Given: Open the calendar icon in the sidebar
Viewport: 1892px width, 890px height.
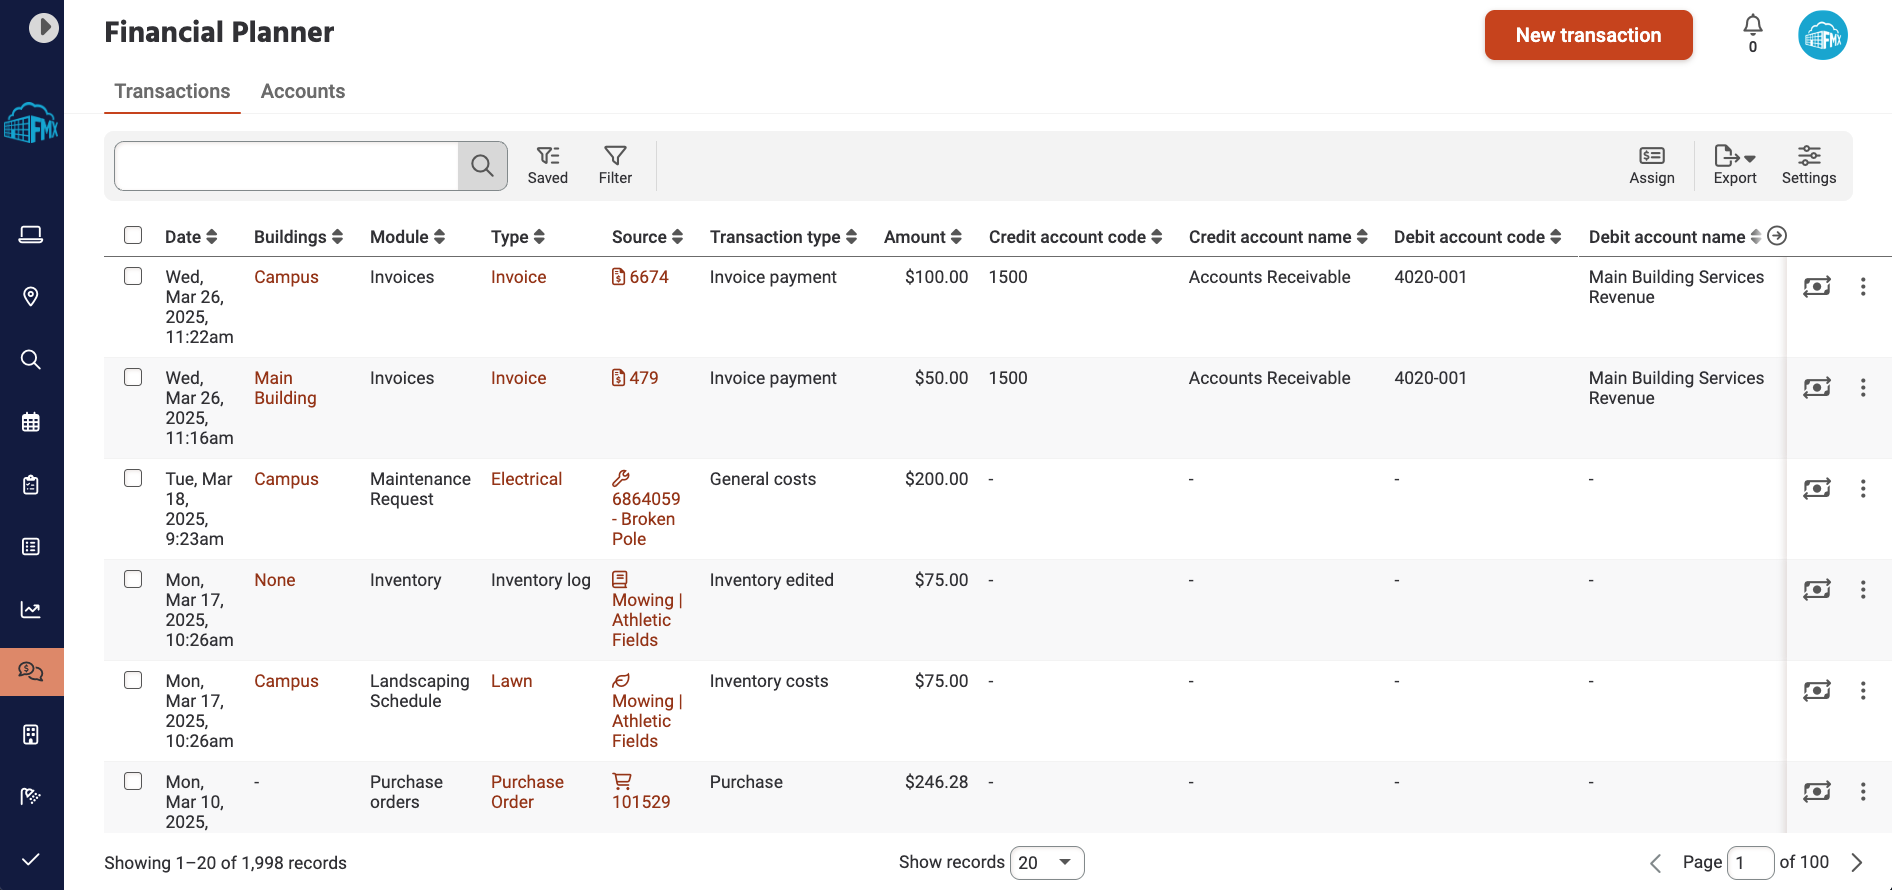Looking at the screenshot, I should [31, 422].
